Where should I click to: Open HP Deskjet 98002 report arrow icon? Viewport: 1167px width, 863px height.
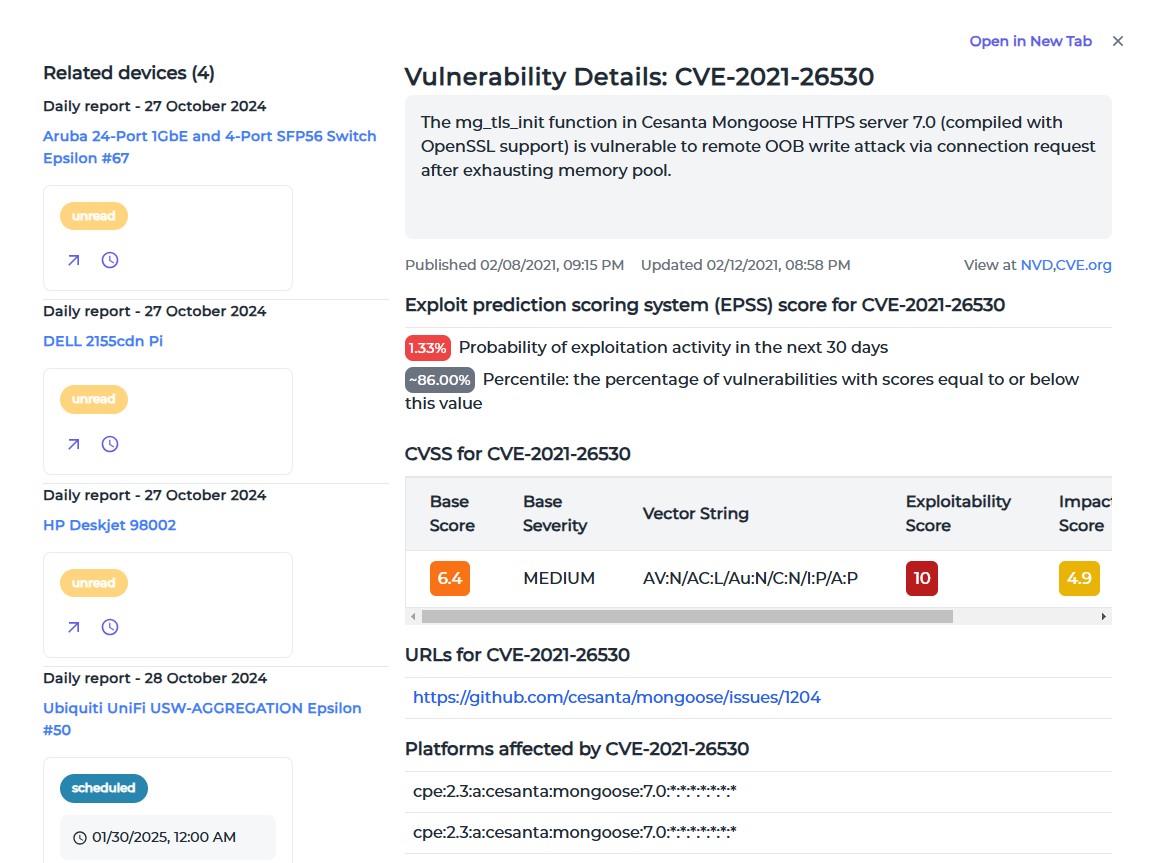click(x=73, y=627)
